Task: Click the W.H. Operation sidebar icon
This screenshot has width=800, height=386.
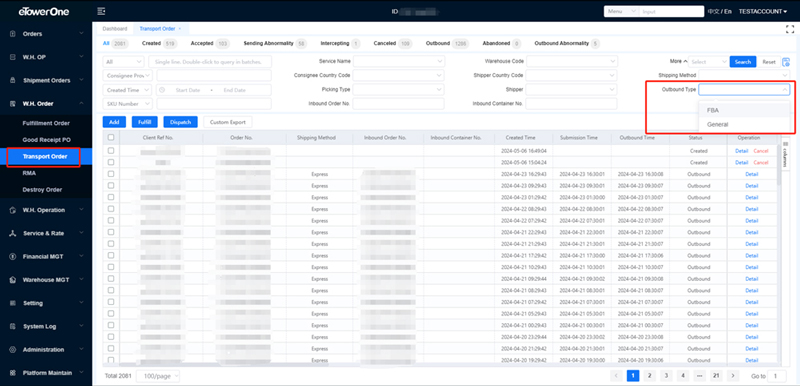Action: [x=13, y=210]
